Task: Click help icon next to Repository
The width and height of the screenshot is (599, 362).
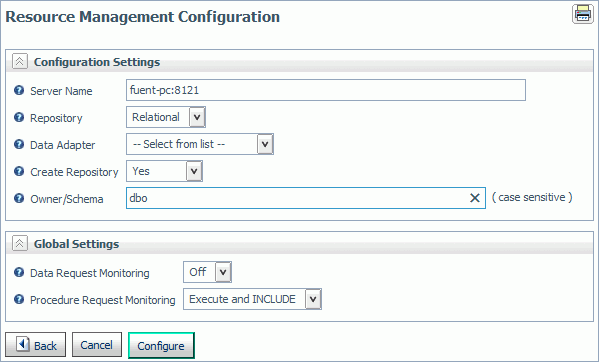Action: tap(19, 117)
